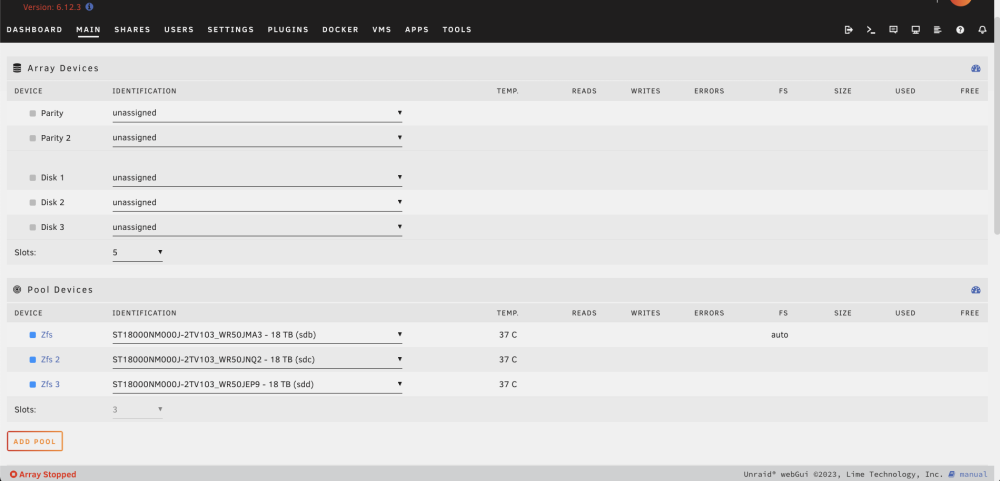Click the Array Stopped status text

(47, 475)
